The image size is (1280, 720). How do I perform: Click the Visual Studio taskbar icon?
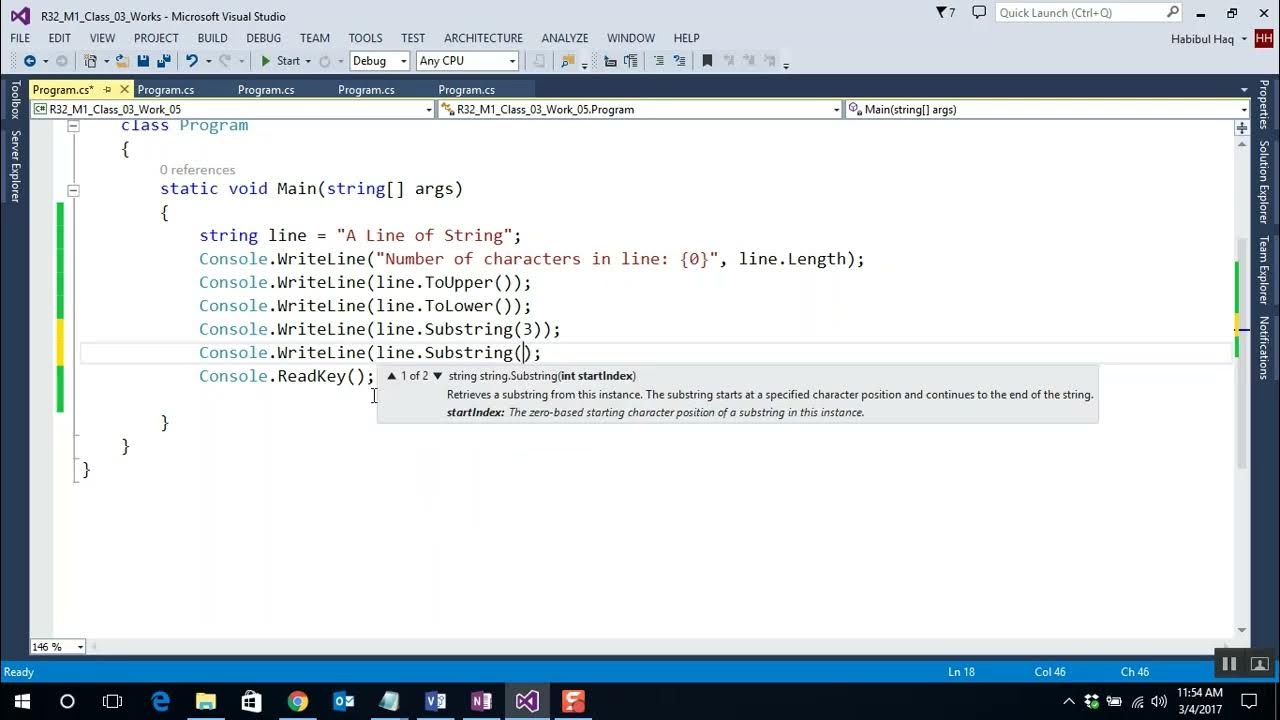click(527, 701)
